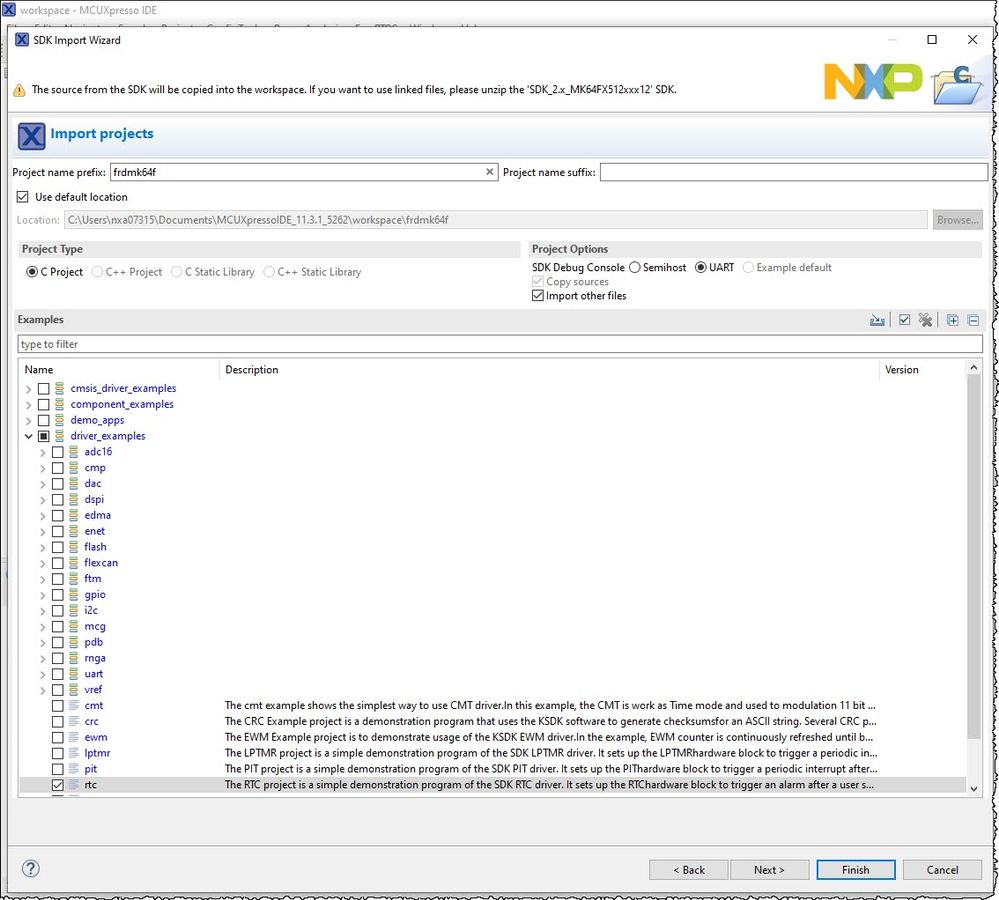Viewport: 999px width, 900px height.
Task: Click the import from file toolbar icon
Action: (877, 320)
